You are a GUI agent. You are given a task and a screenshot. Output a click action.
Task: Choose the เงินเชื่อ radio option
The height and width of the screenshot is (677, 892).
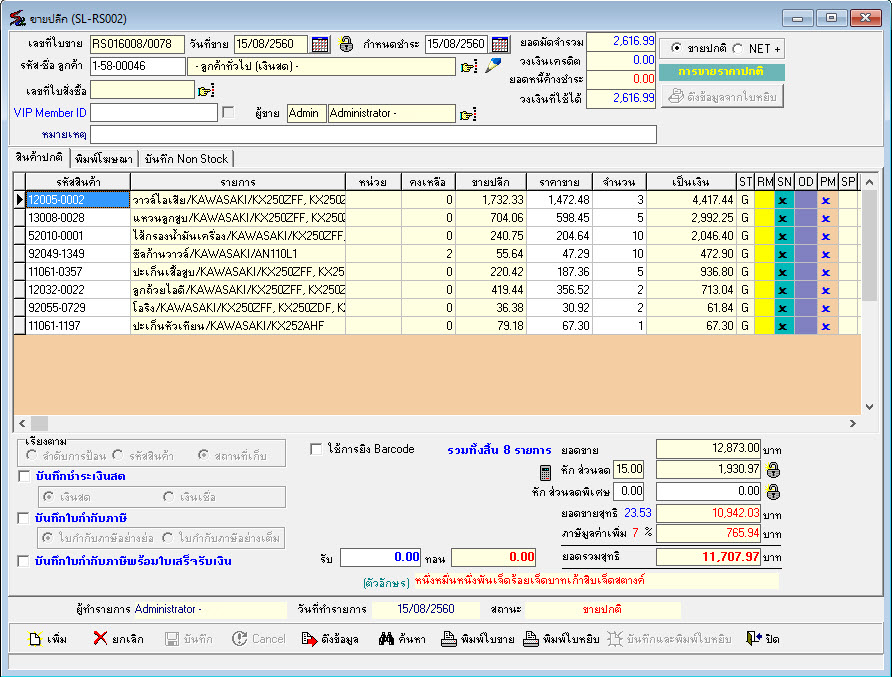[x=168, y=497]
